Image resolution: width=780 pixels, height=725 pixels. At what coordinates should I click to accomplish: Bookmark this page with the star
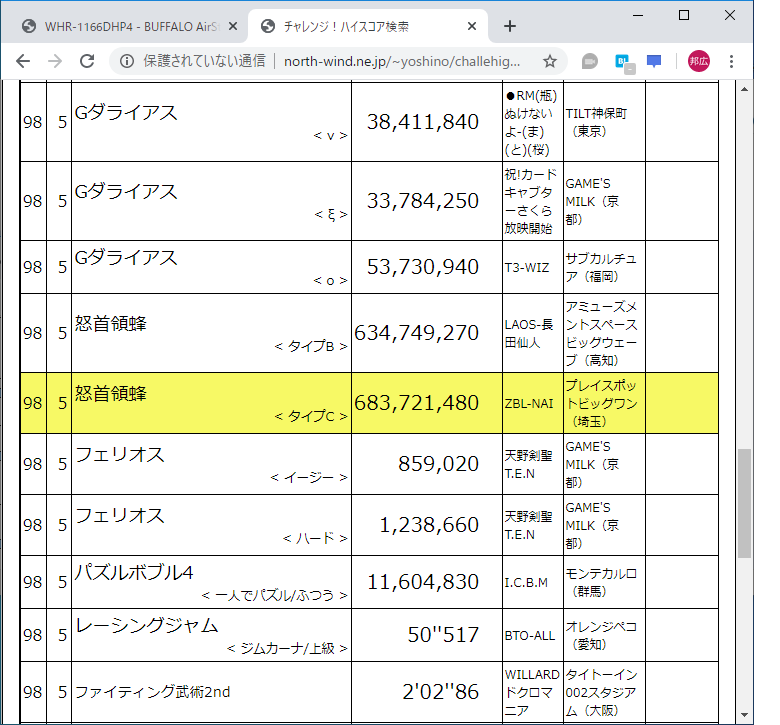[x=550, y=61]
